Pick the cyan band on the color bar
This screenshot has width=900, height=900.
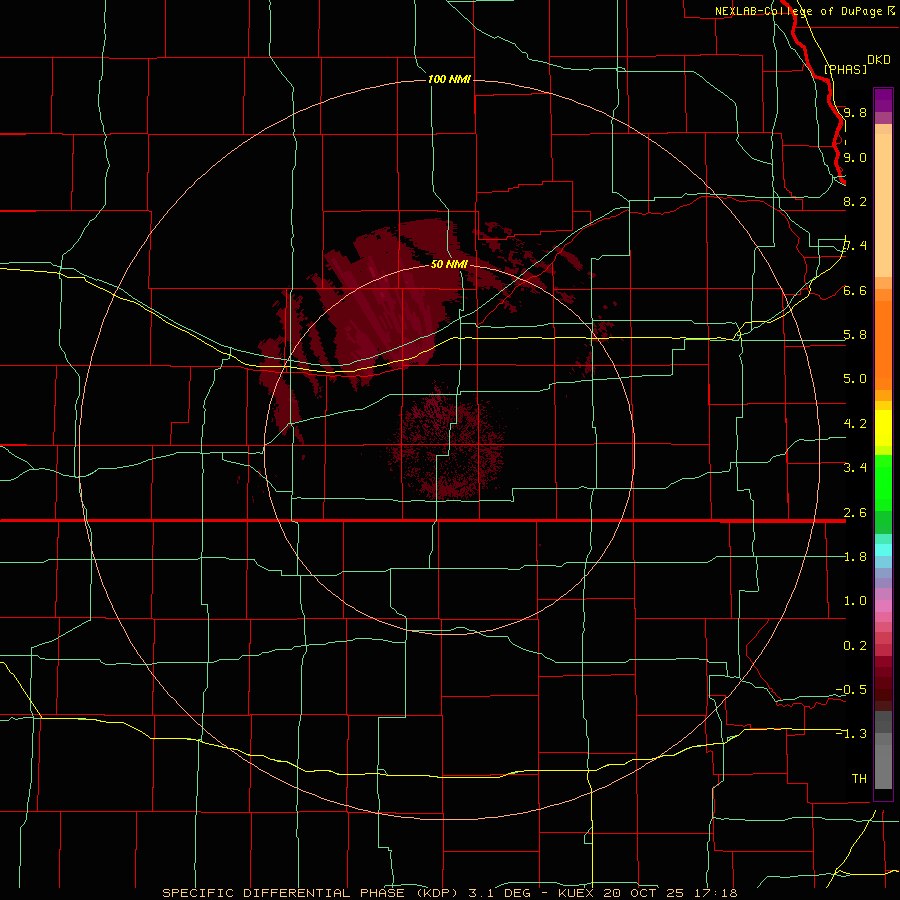(x=883, y=550)
